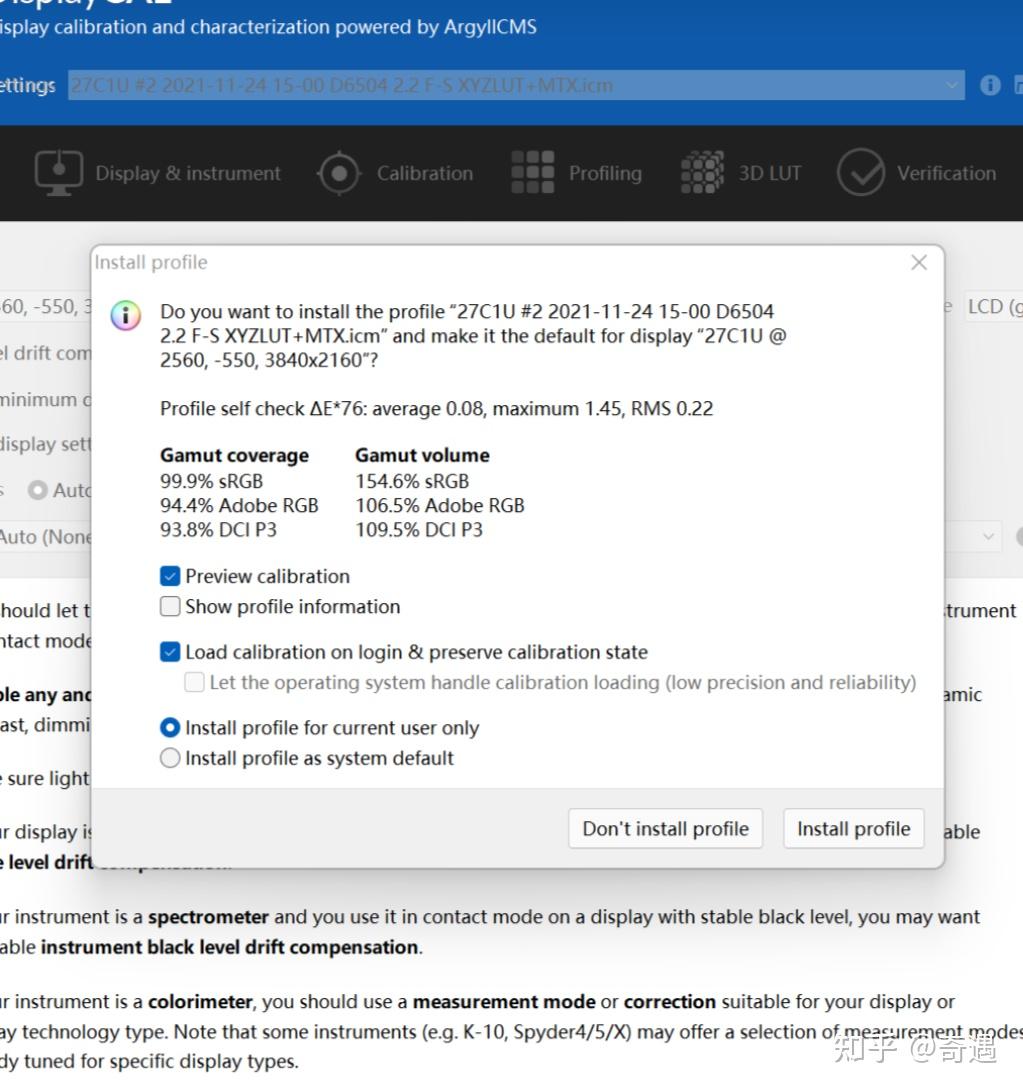Open the settings dropdown for 27C1U profile

click(x=952, y=85)
